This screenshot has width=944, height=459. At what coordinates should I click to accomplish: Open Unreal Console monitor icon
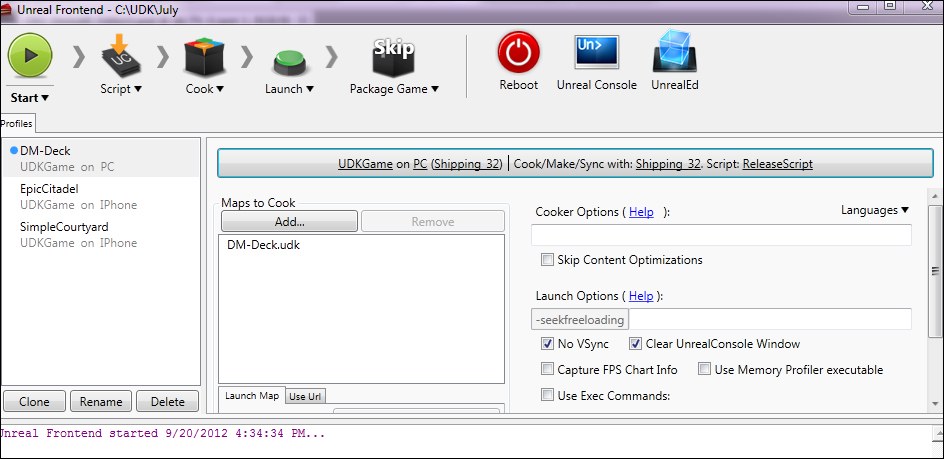point(597,52)
